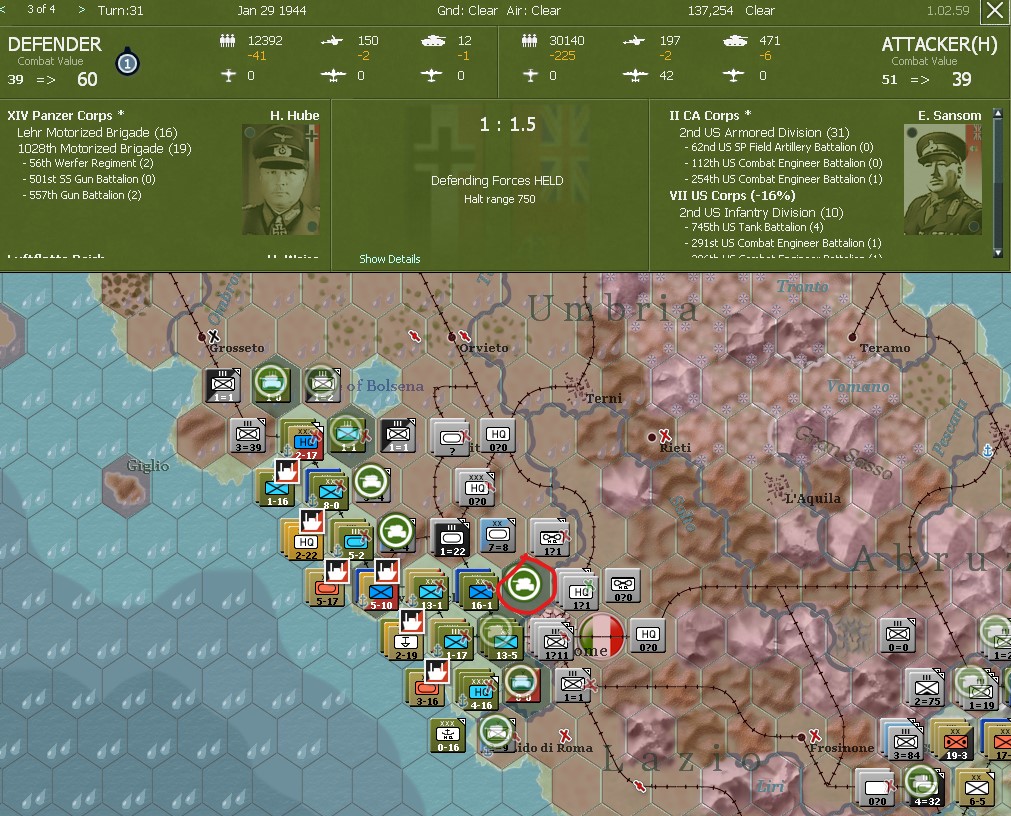
Task: Click Show Details link
Action: [x=389, y=258]
